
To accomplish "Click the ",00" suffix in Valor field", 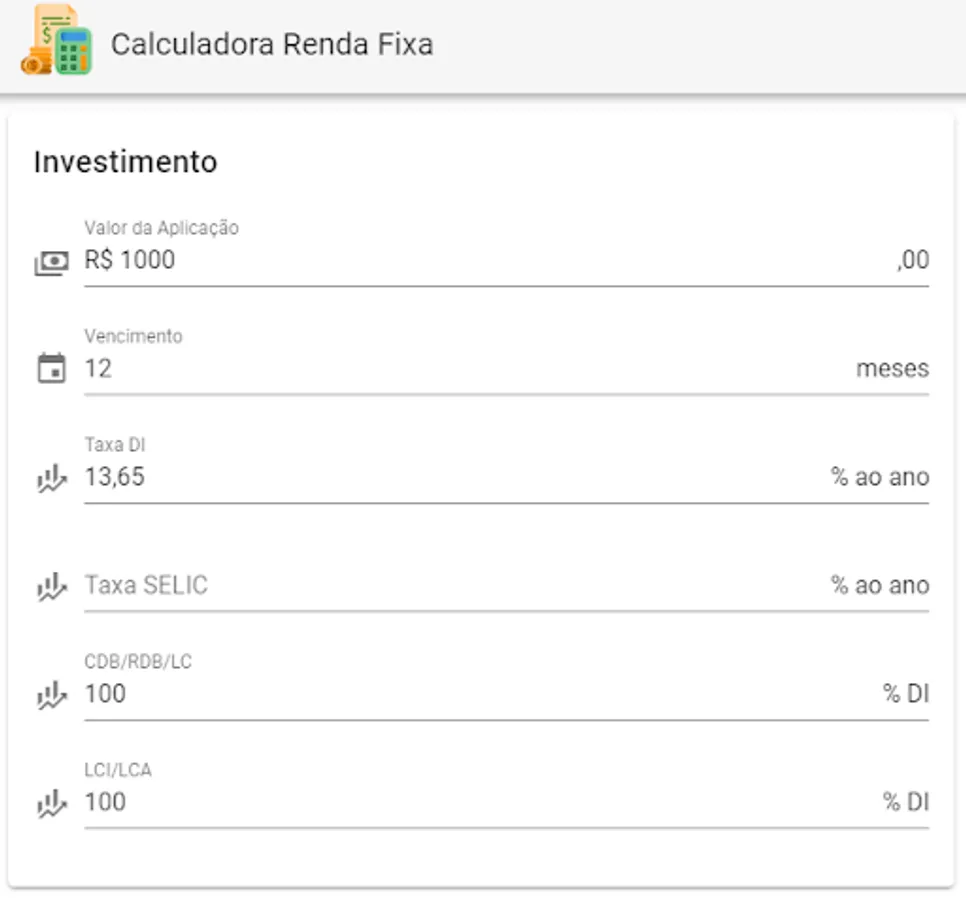I will (x=912, y=261).
